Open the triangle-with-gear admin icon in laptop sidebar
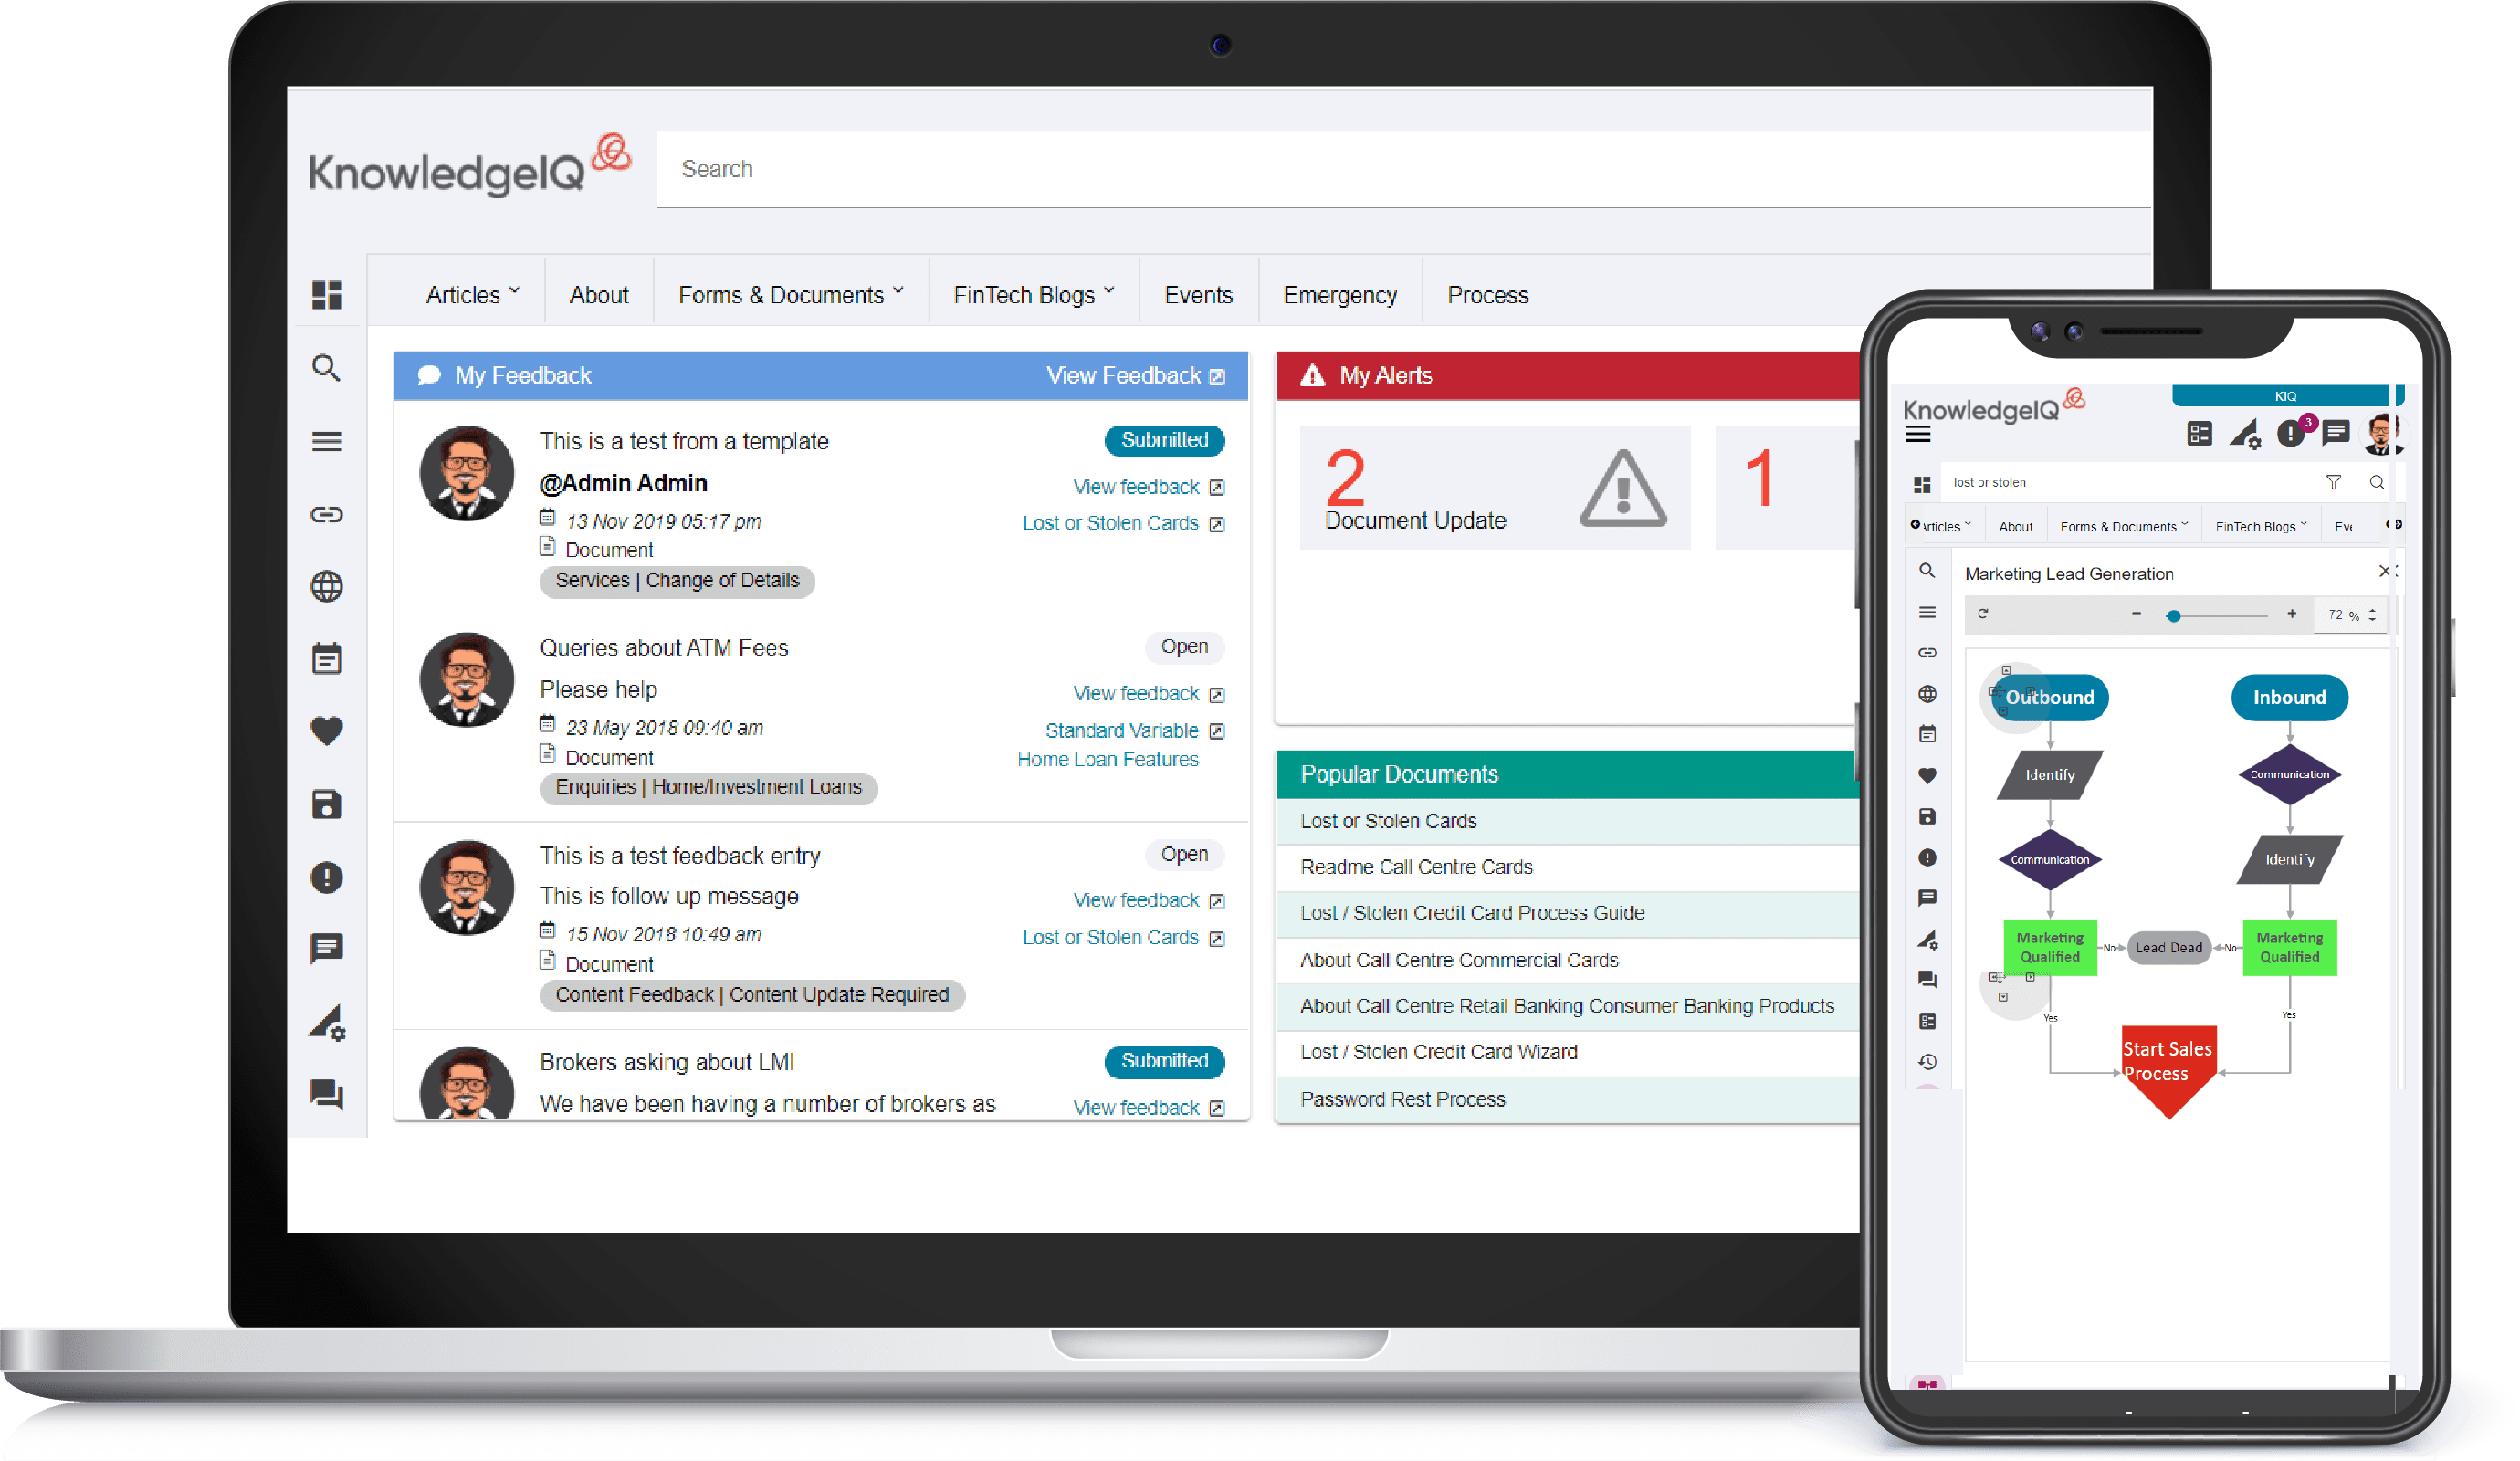The width and height of the screenshot is (2520, 1461). coord(327,1022)
